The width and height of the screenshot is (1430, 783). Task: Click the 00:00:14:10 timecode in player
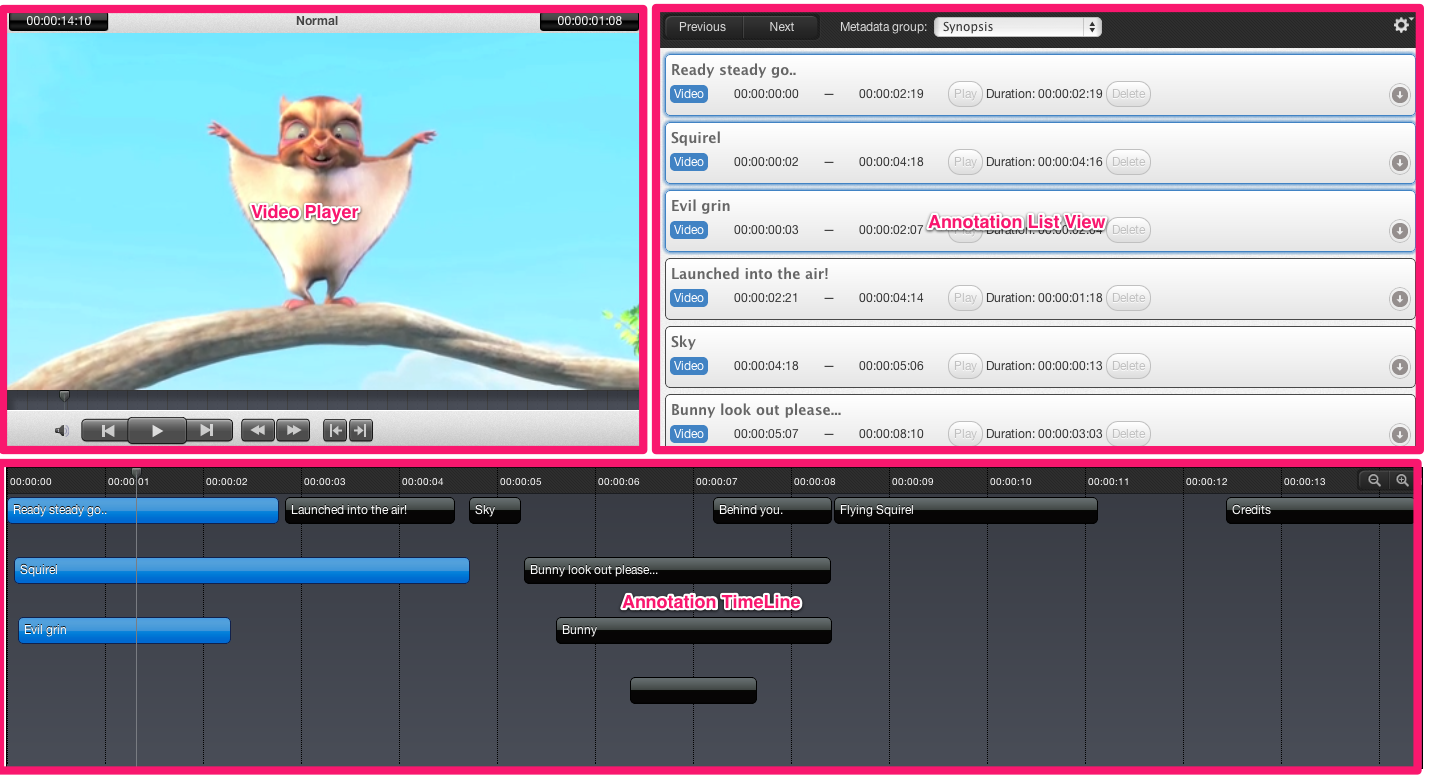59,21
